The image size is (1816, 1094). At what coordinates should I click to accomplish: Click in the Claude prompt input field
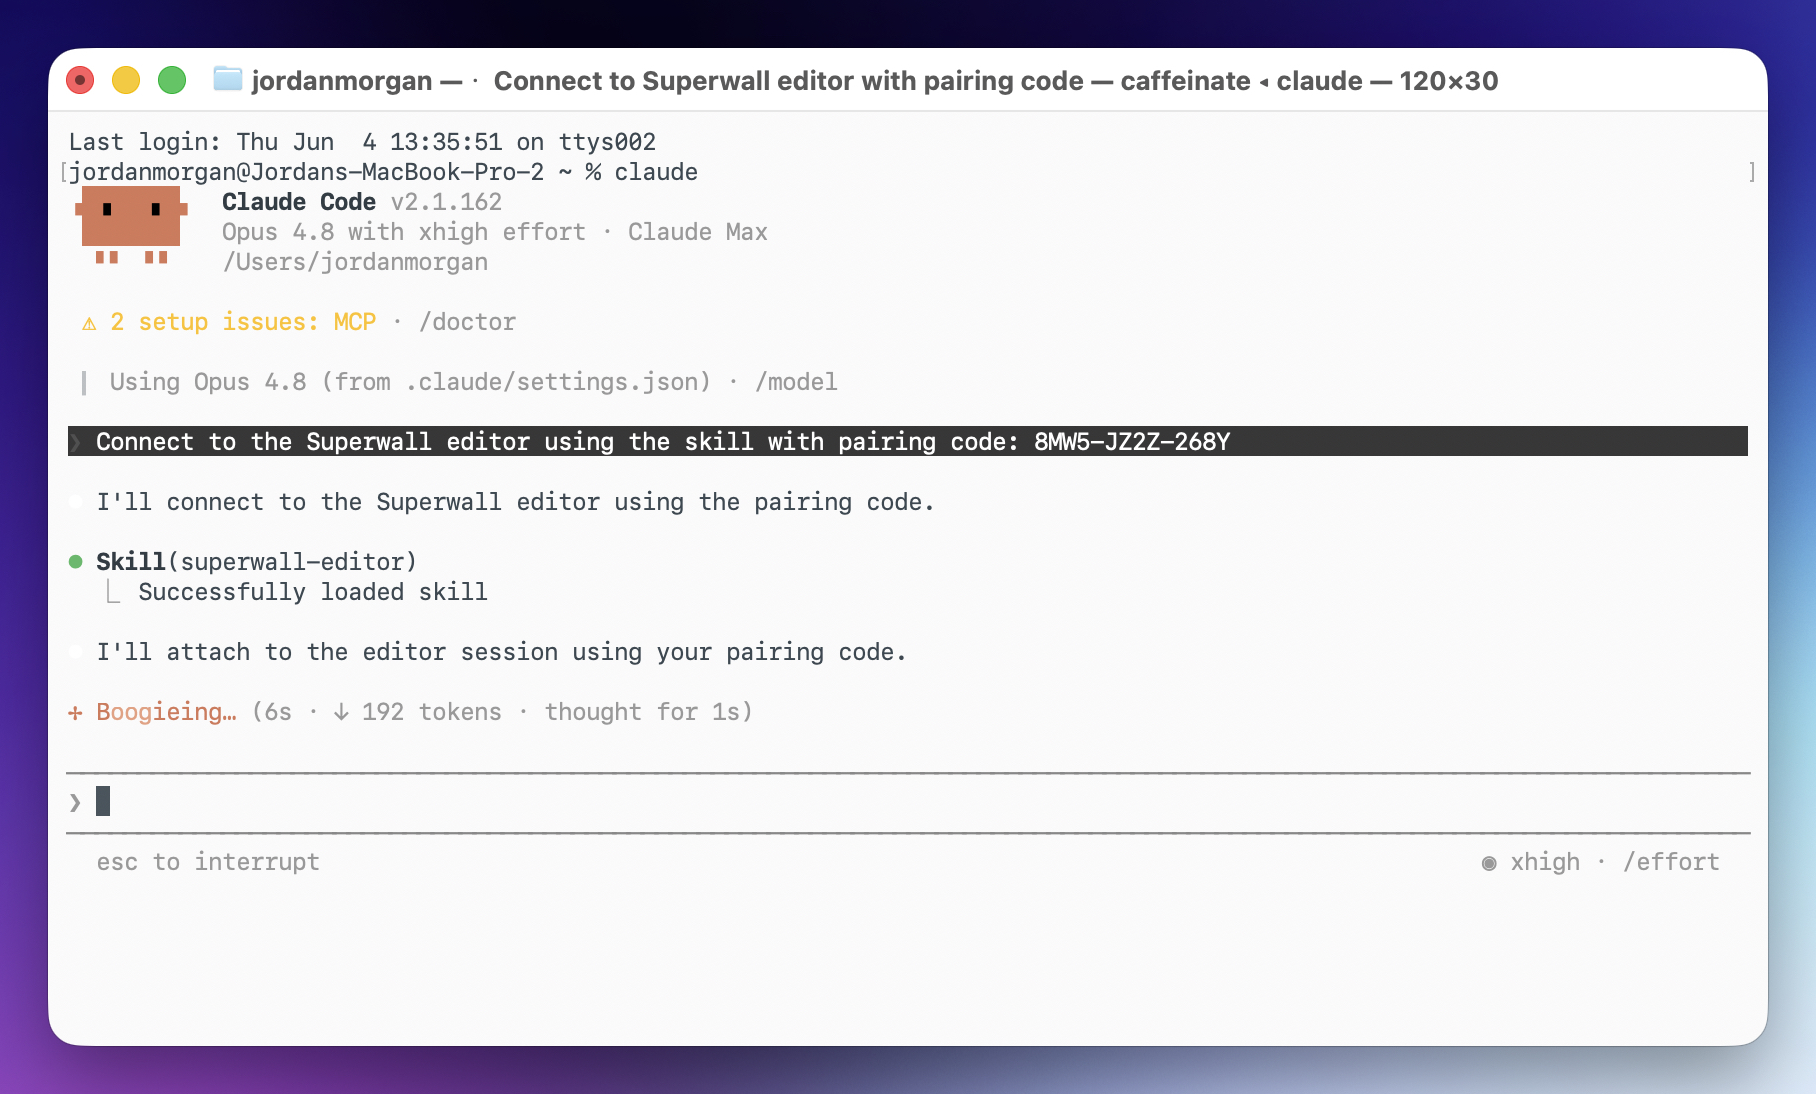tap(908, 802)
